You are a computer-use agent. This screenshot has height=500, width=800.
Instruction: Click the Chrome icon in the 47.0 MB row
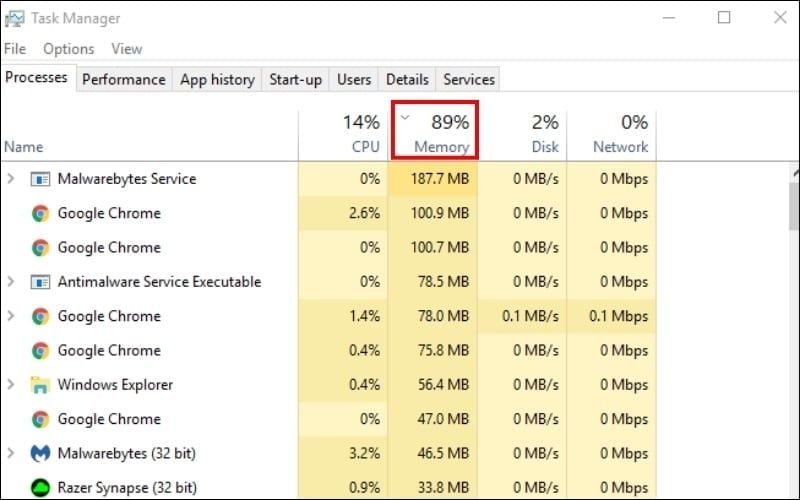40,419
